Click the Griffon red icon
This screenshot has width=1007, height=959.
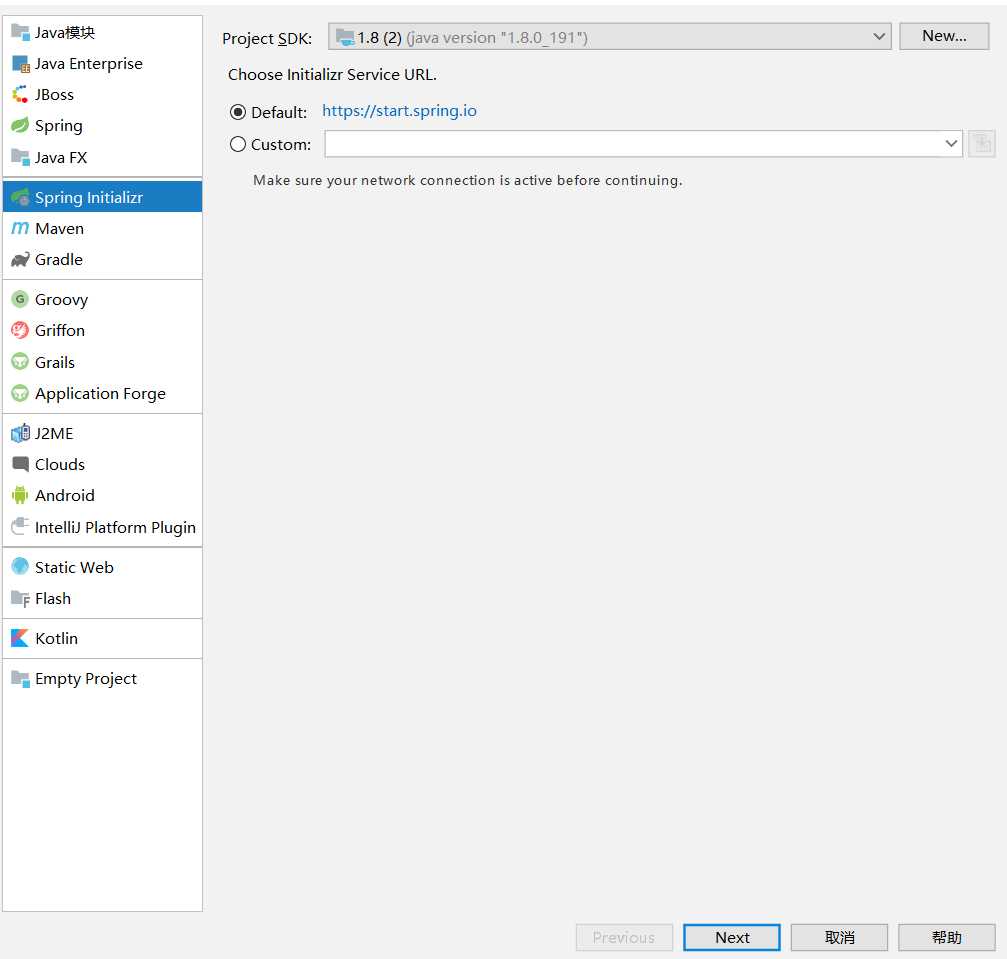[x=20, y=330]
